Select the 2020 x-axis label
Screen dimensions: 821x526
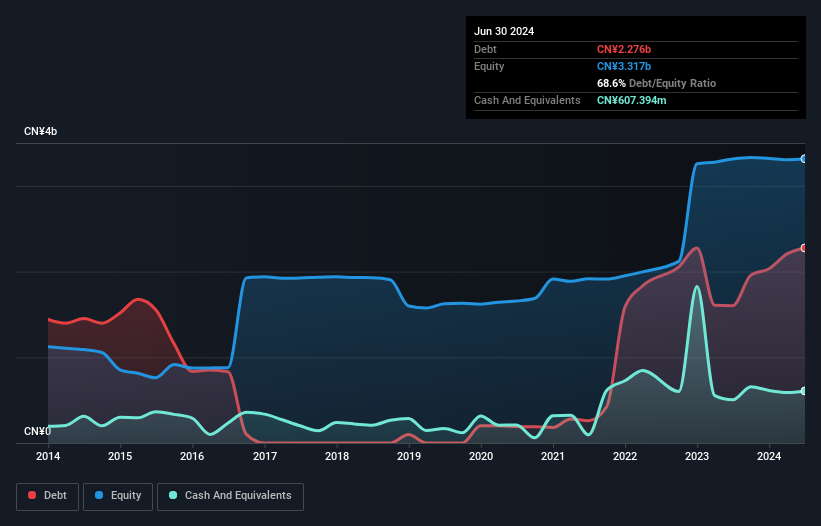pyautogui.click(x=481, y=457)
